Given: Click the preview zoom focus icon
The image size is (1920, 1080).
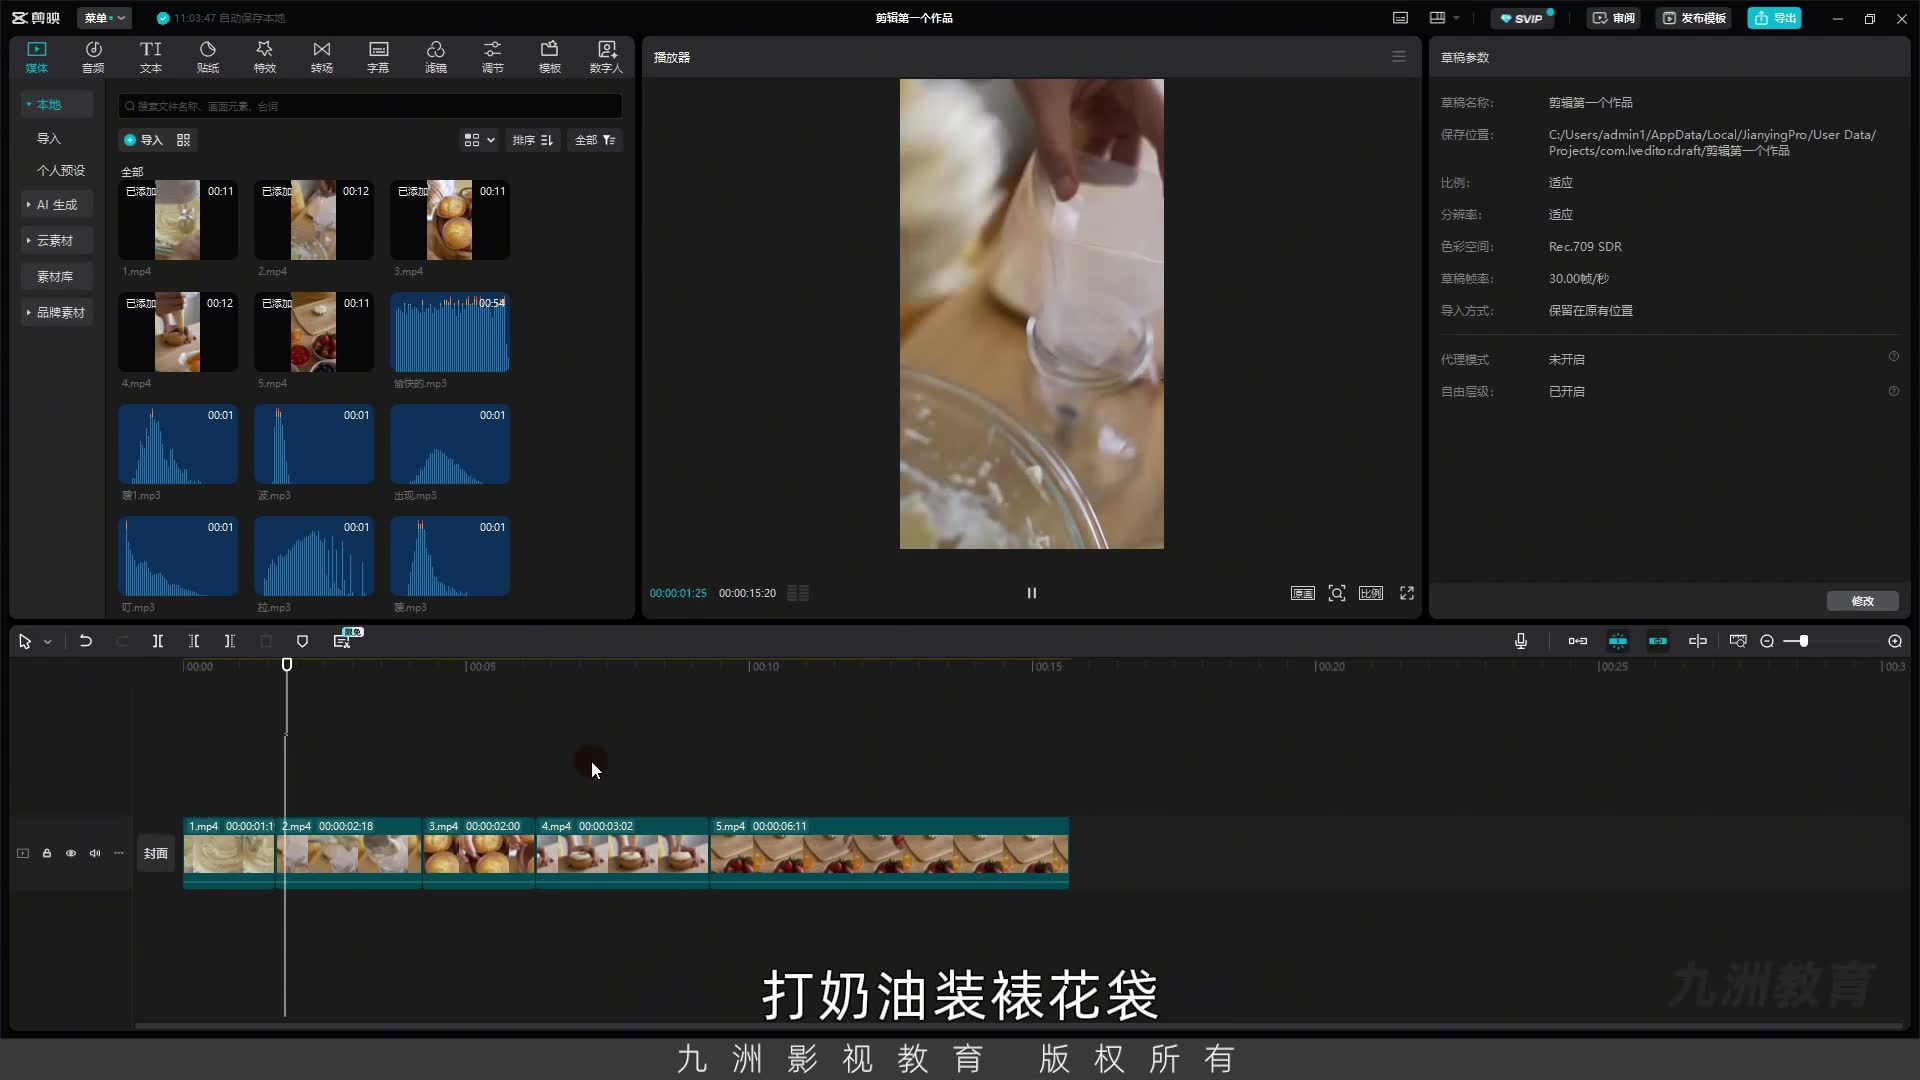Looking at the screenshot, I should click(1337, 593).
